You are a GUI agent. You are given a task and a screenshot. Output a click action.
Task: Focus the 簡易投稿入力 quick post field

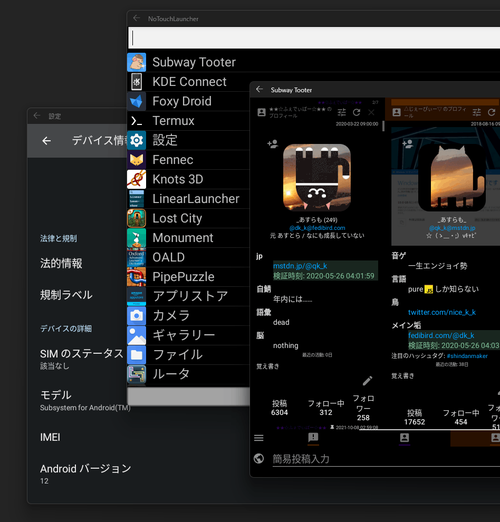[x=386, y=459]
